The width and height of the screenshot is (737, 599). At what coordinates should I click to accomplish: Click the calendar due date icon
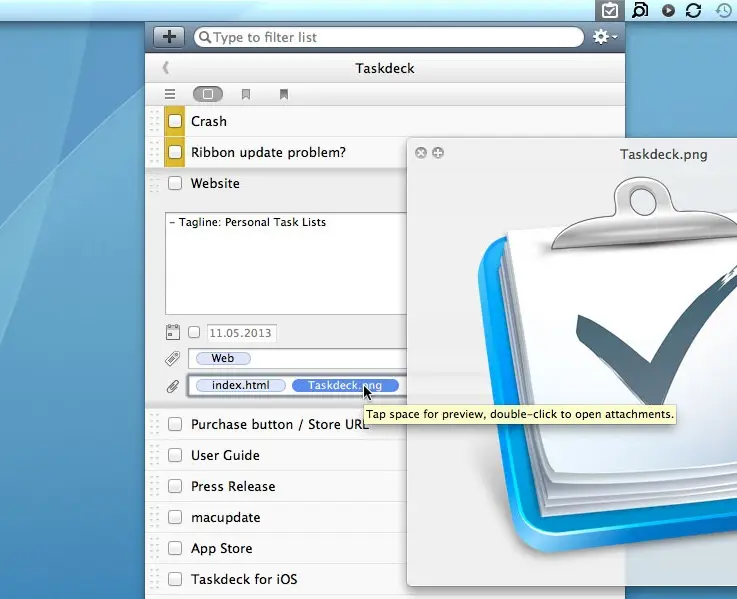[x=172, y=332]
